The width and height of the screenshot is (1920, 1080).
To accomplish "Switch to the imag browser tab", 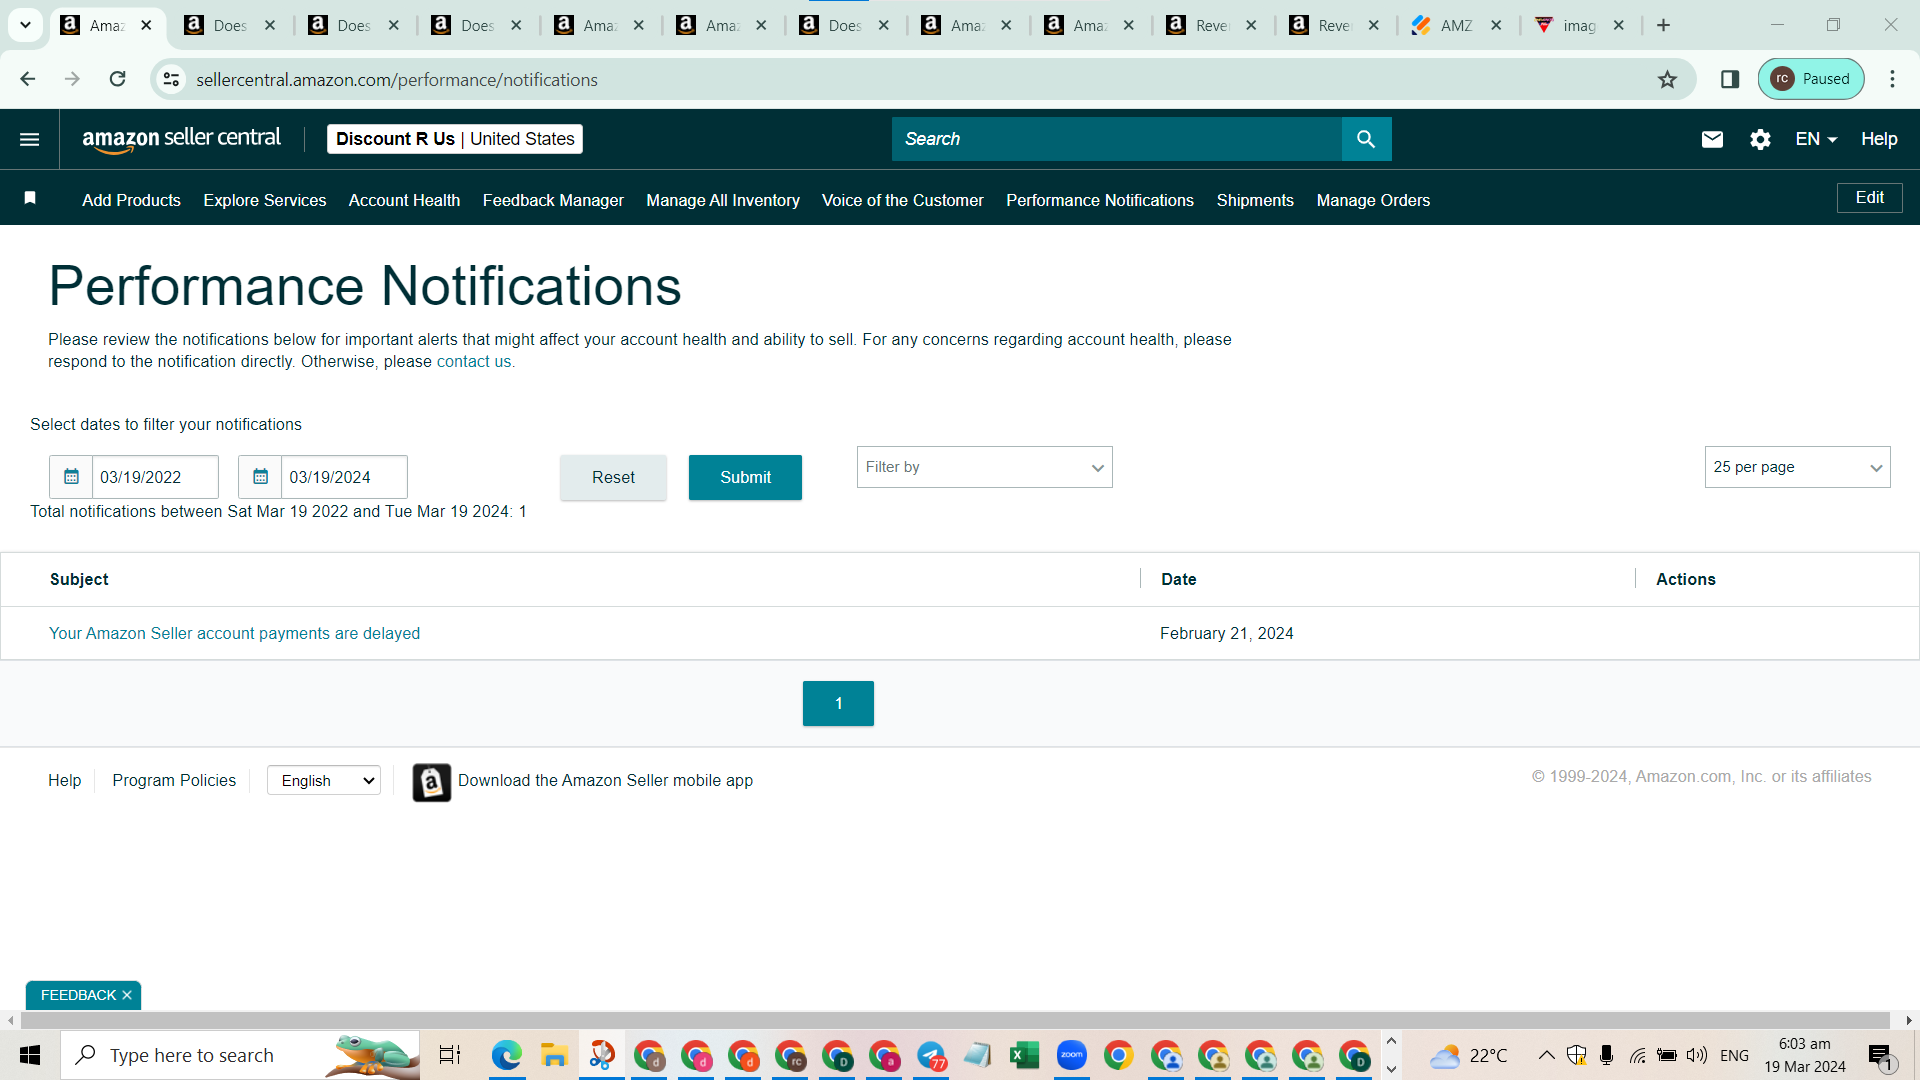I will (1579, 25).
